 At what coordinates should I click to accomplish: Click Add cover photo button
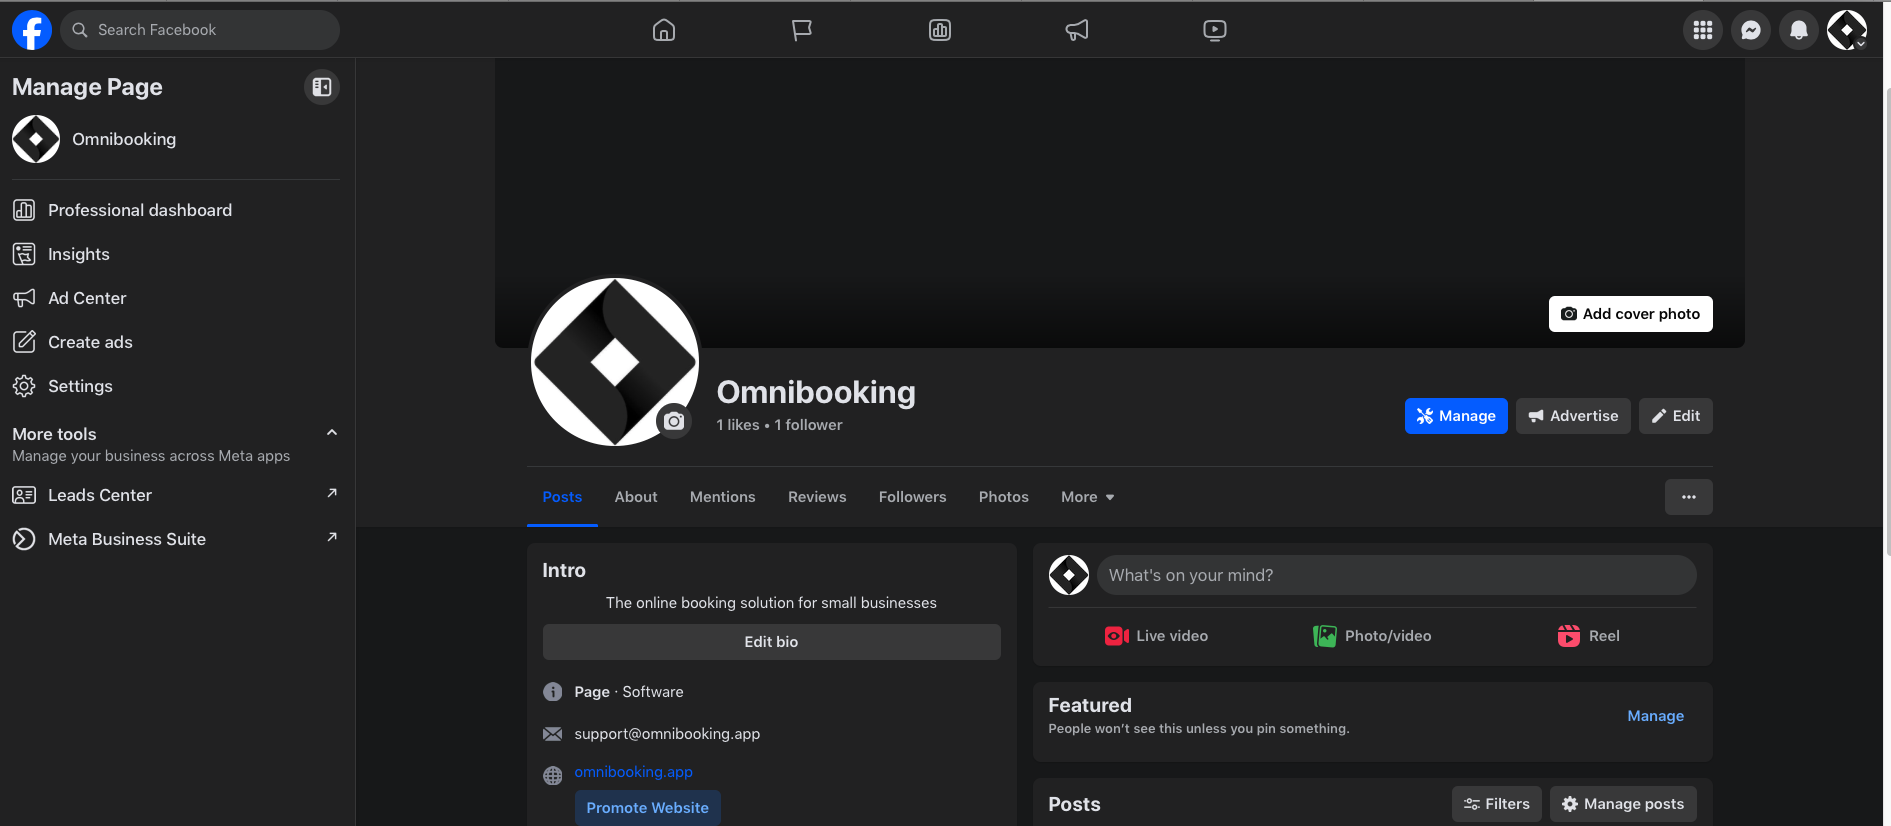point(1630,314)
